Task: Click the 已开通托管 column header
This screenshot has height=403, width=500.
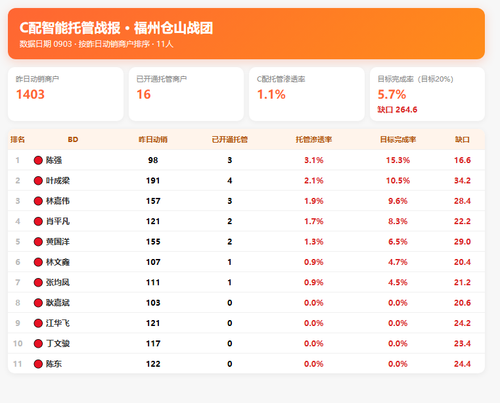Action: tap(230, 139)
